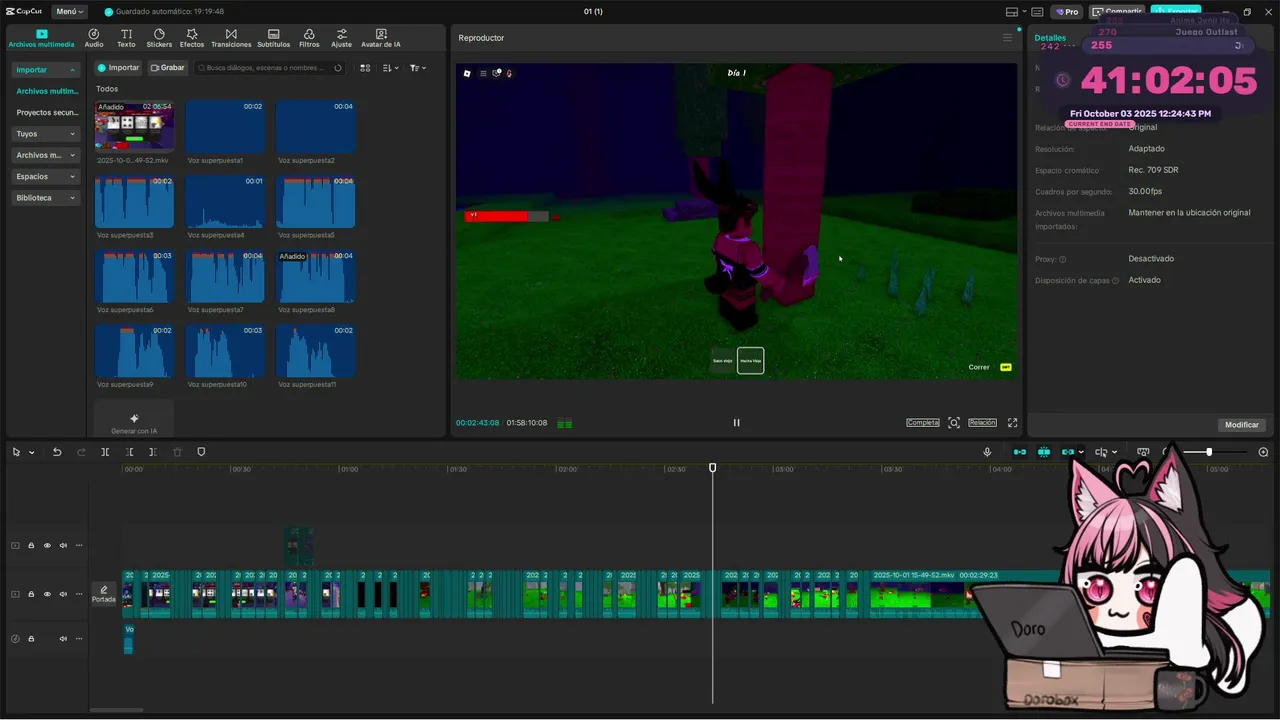Open the Stickers library
The height and width of the screenshot is (720, 1280).
[159, 38]
